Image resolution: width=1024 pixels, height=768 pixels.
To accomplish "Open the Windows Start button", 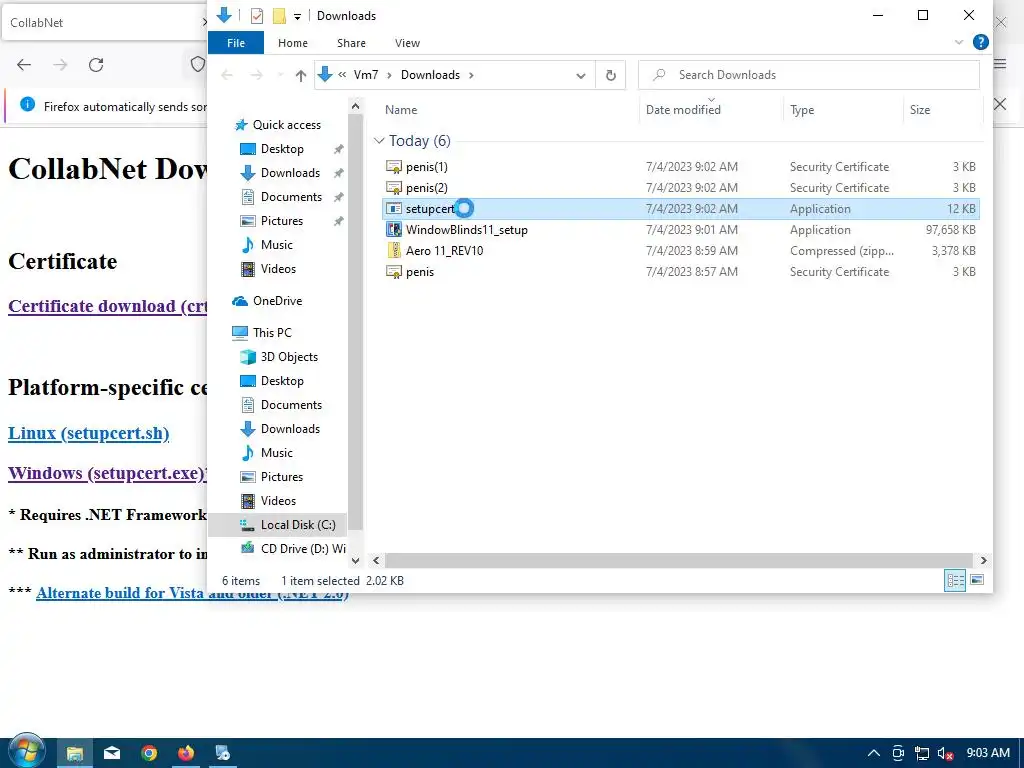I will coord(26,752).
